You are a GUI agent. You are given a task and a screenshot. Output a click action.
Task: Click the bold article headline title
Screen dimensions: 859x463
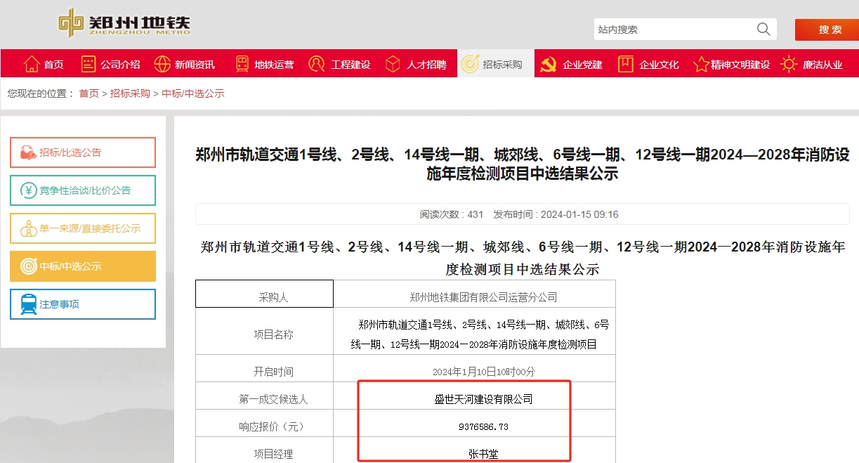coord(522,164)
